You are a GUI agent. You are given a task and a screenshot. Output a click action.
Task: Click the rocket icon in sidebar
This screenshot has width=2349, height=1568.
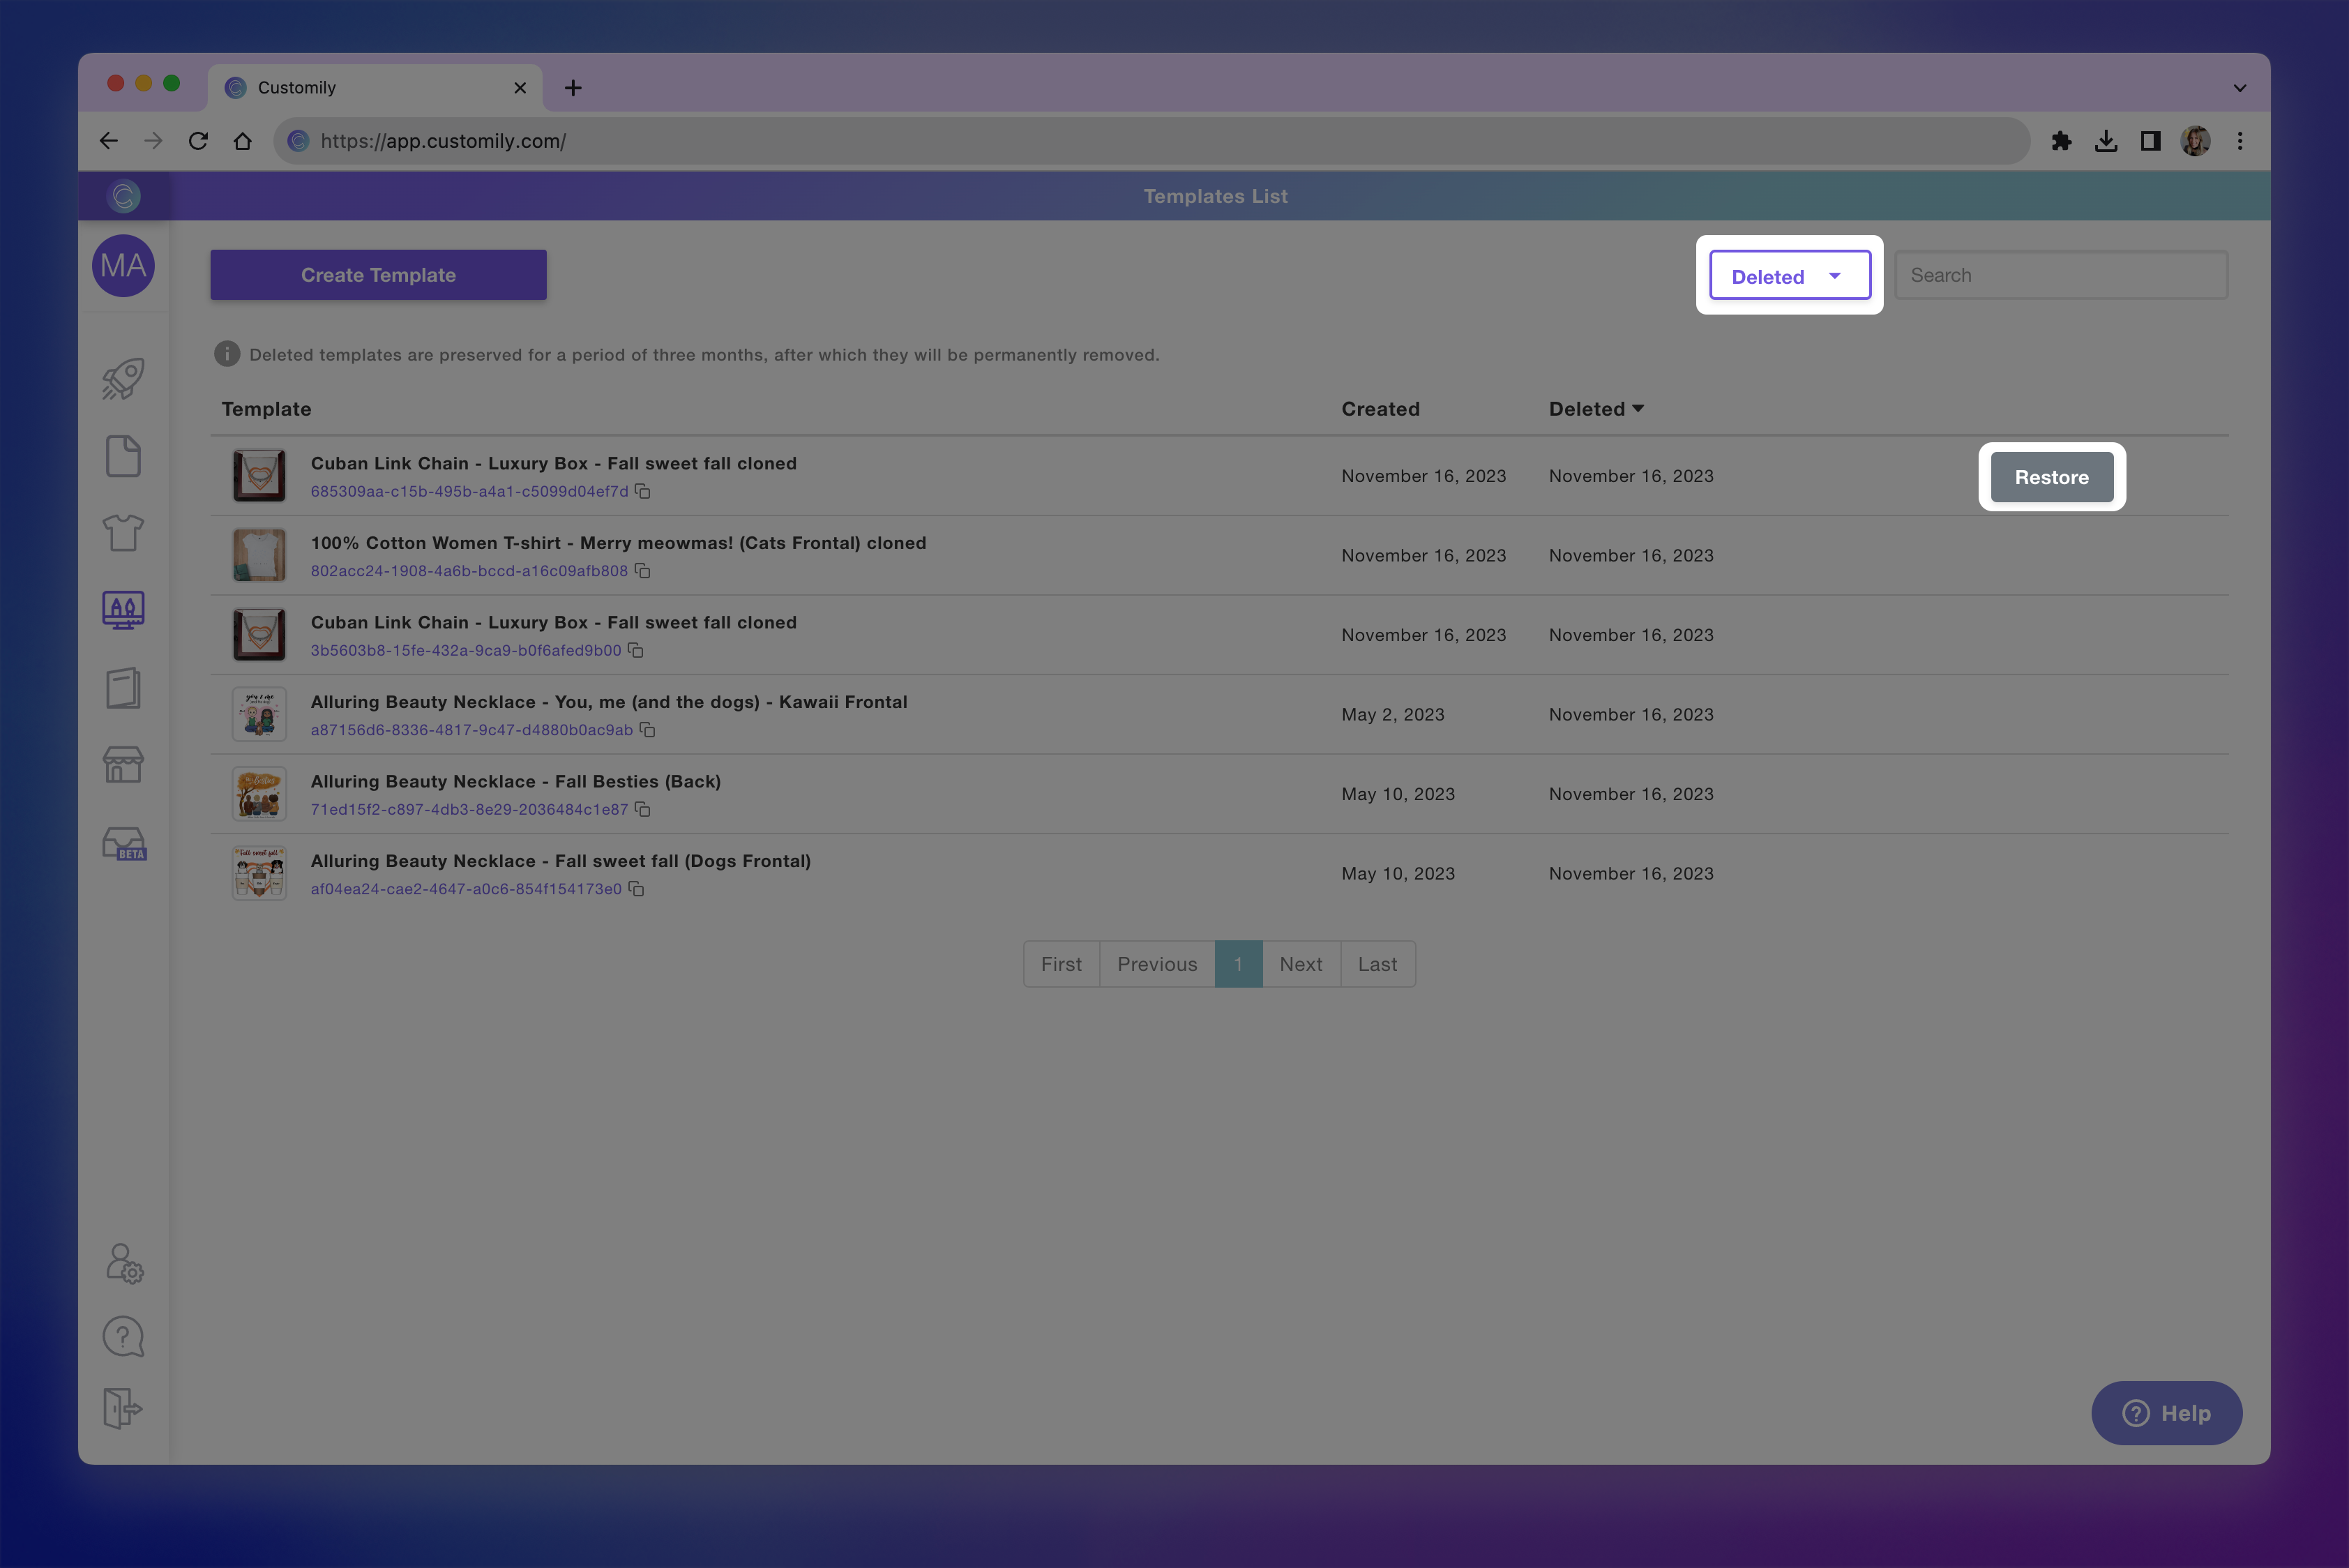123,379
